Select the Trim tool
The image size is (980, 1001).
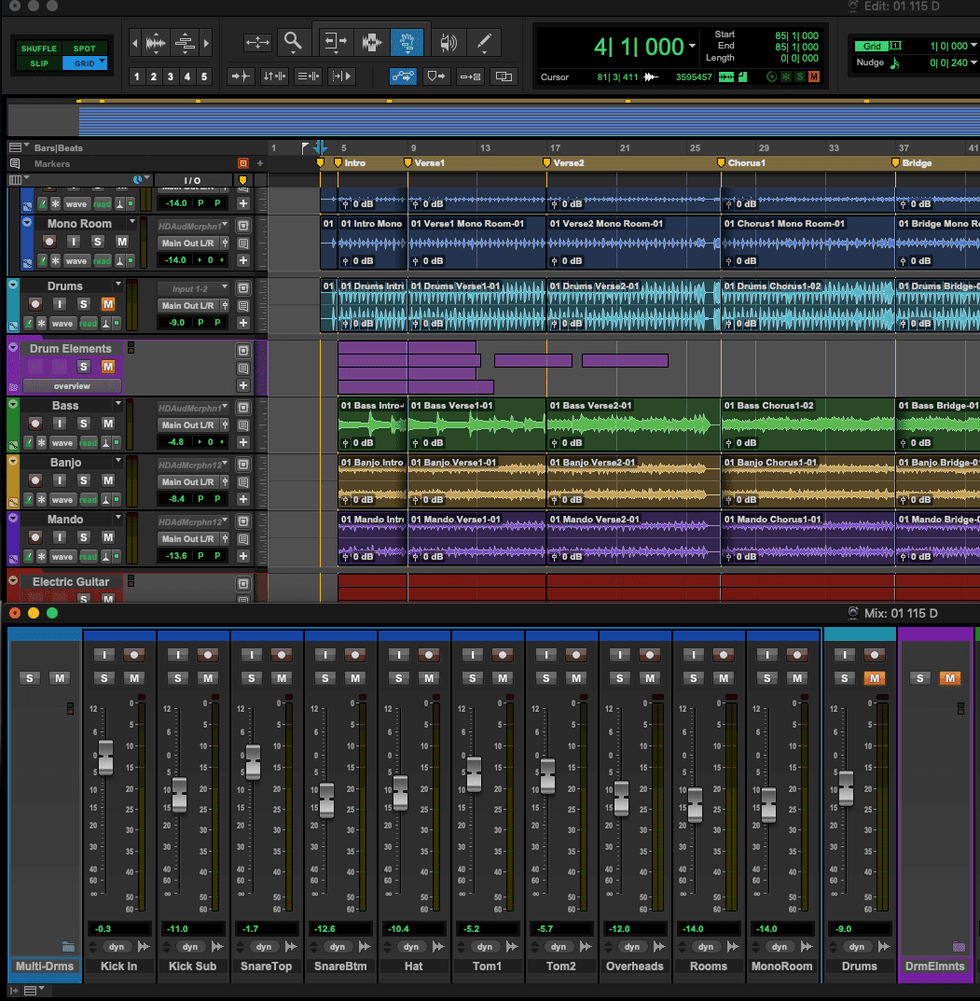[x=334, y=42]
